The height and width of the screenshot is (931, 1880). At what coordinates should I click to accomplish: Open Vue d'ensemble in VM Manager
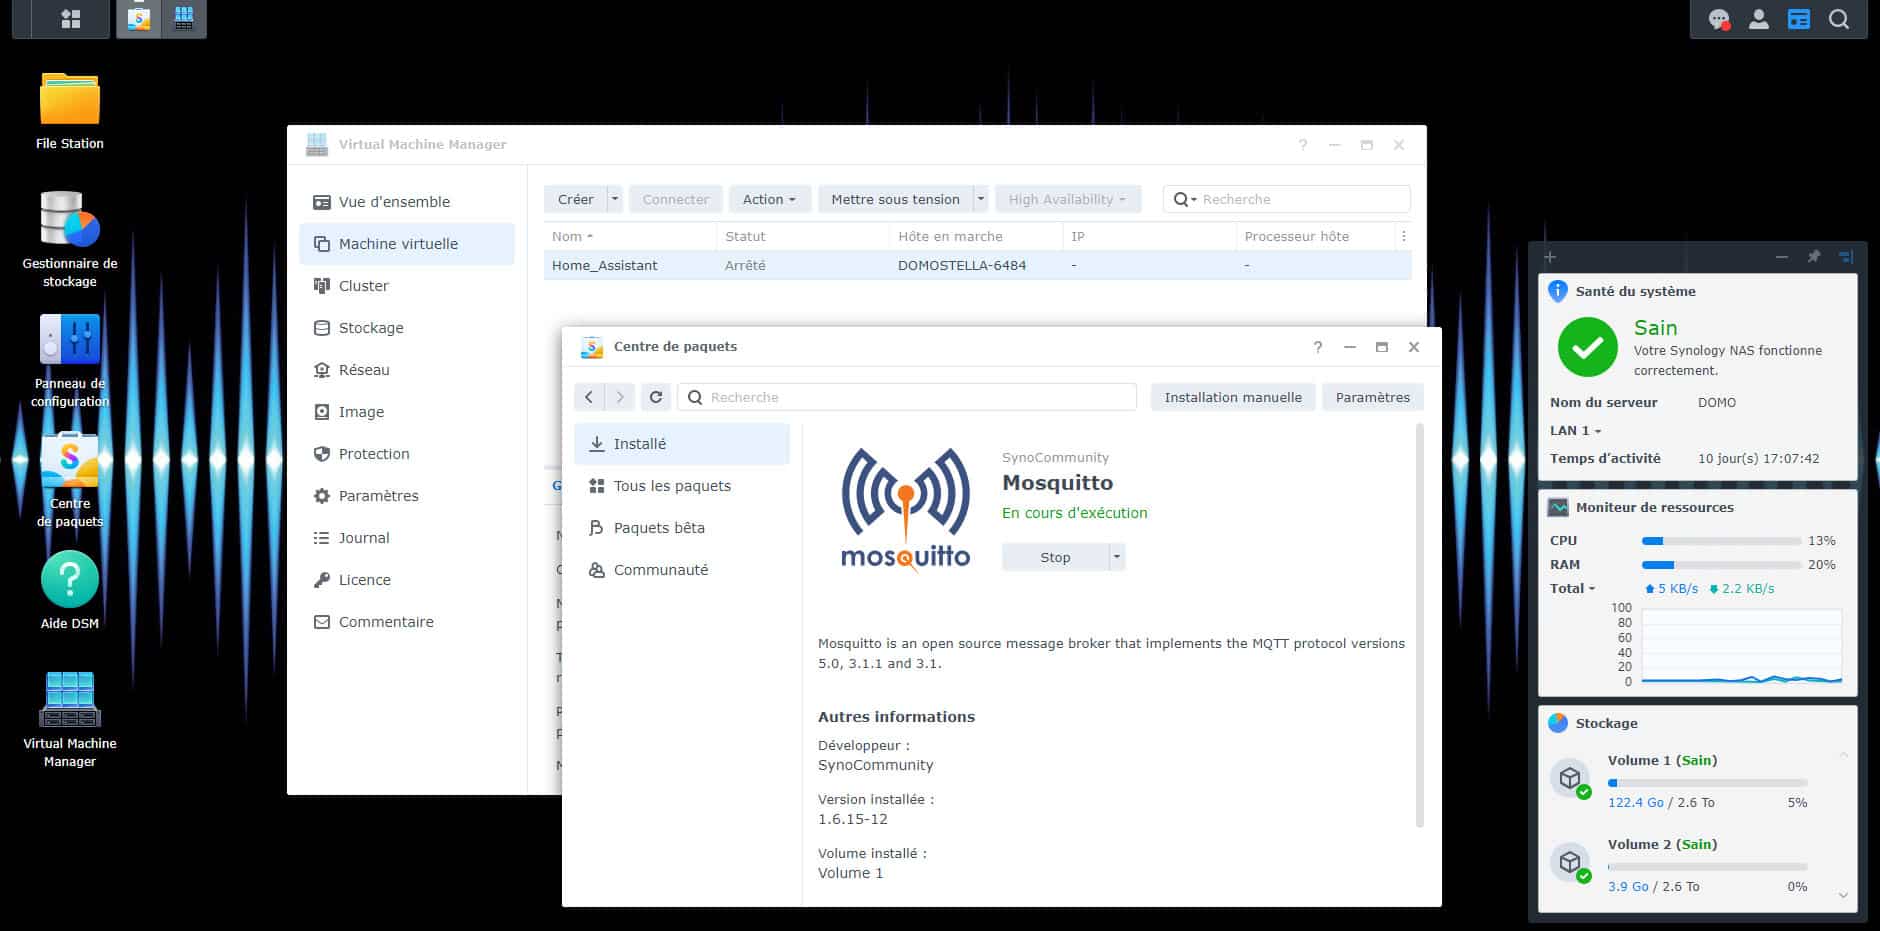(x=407, y=202)
